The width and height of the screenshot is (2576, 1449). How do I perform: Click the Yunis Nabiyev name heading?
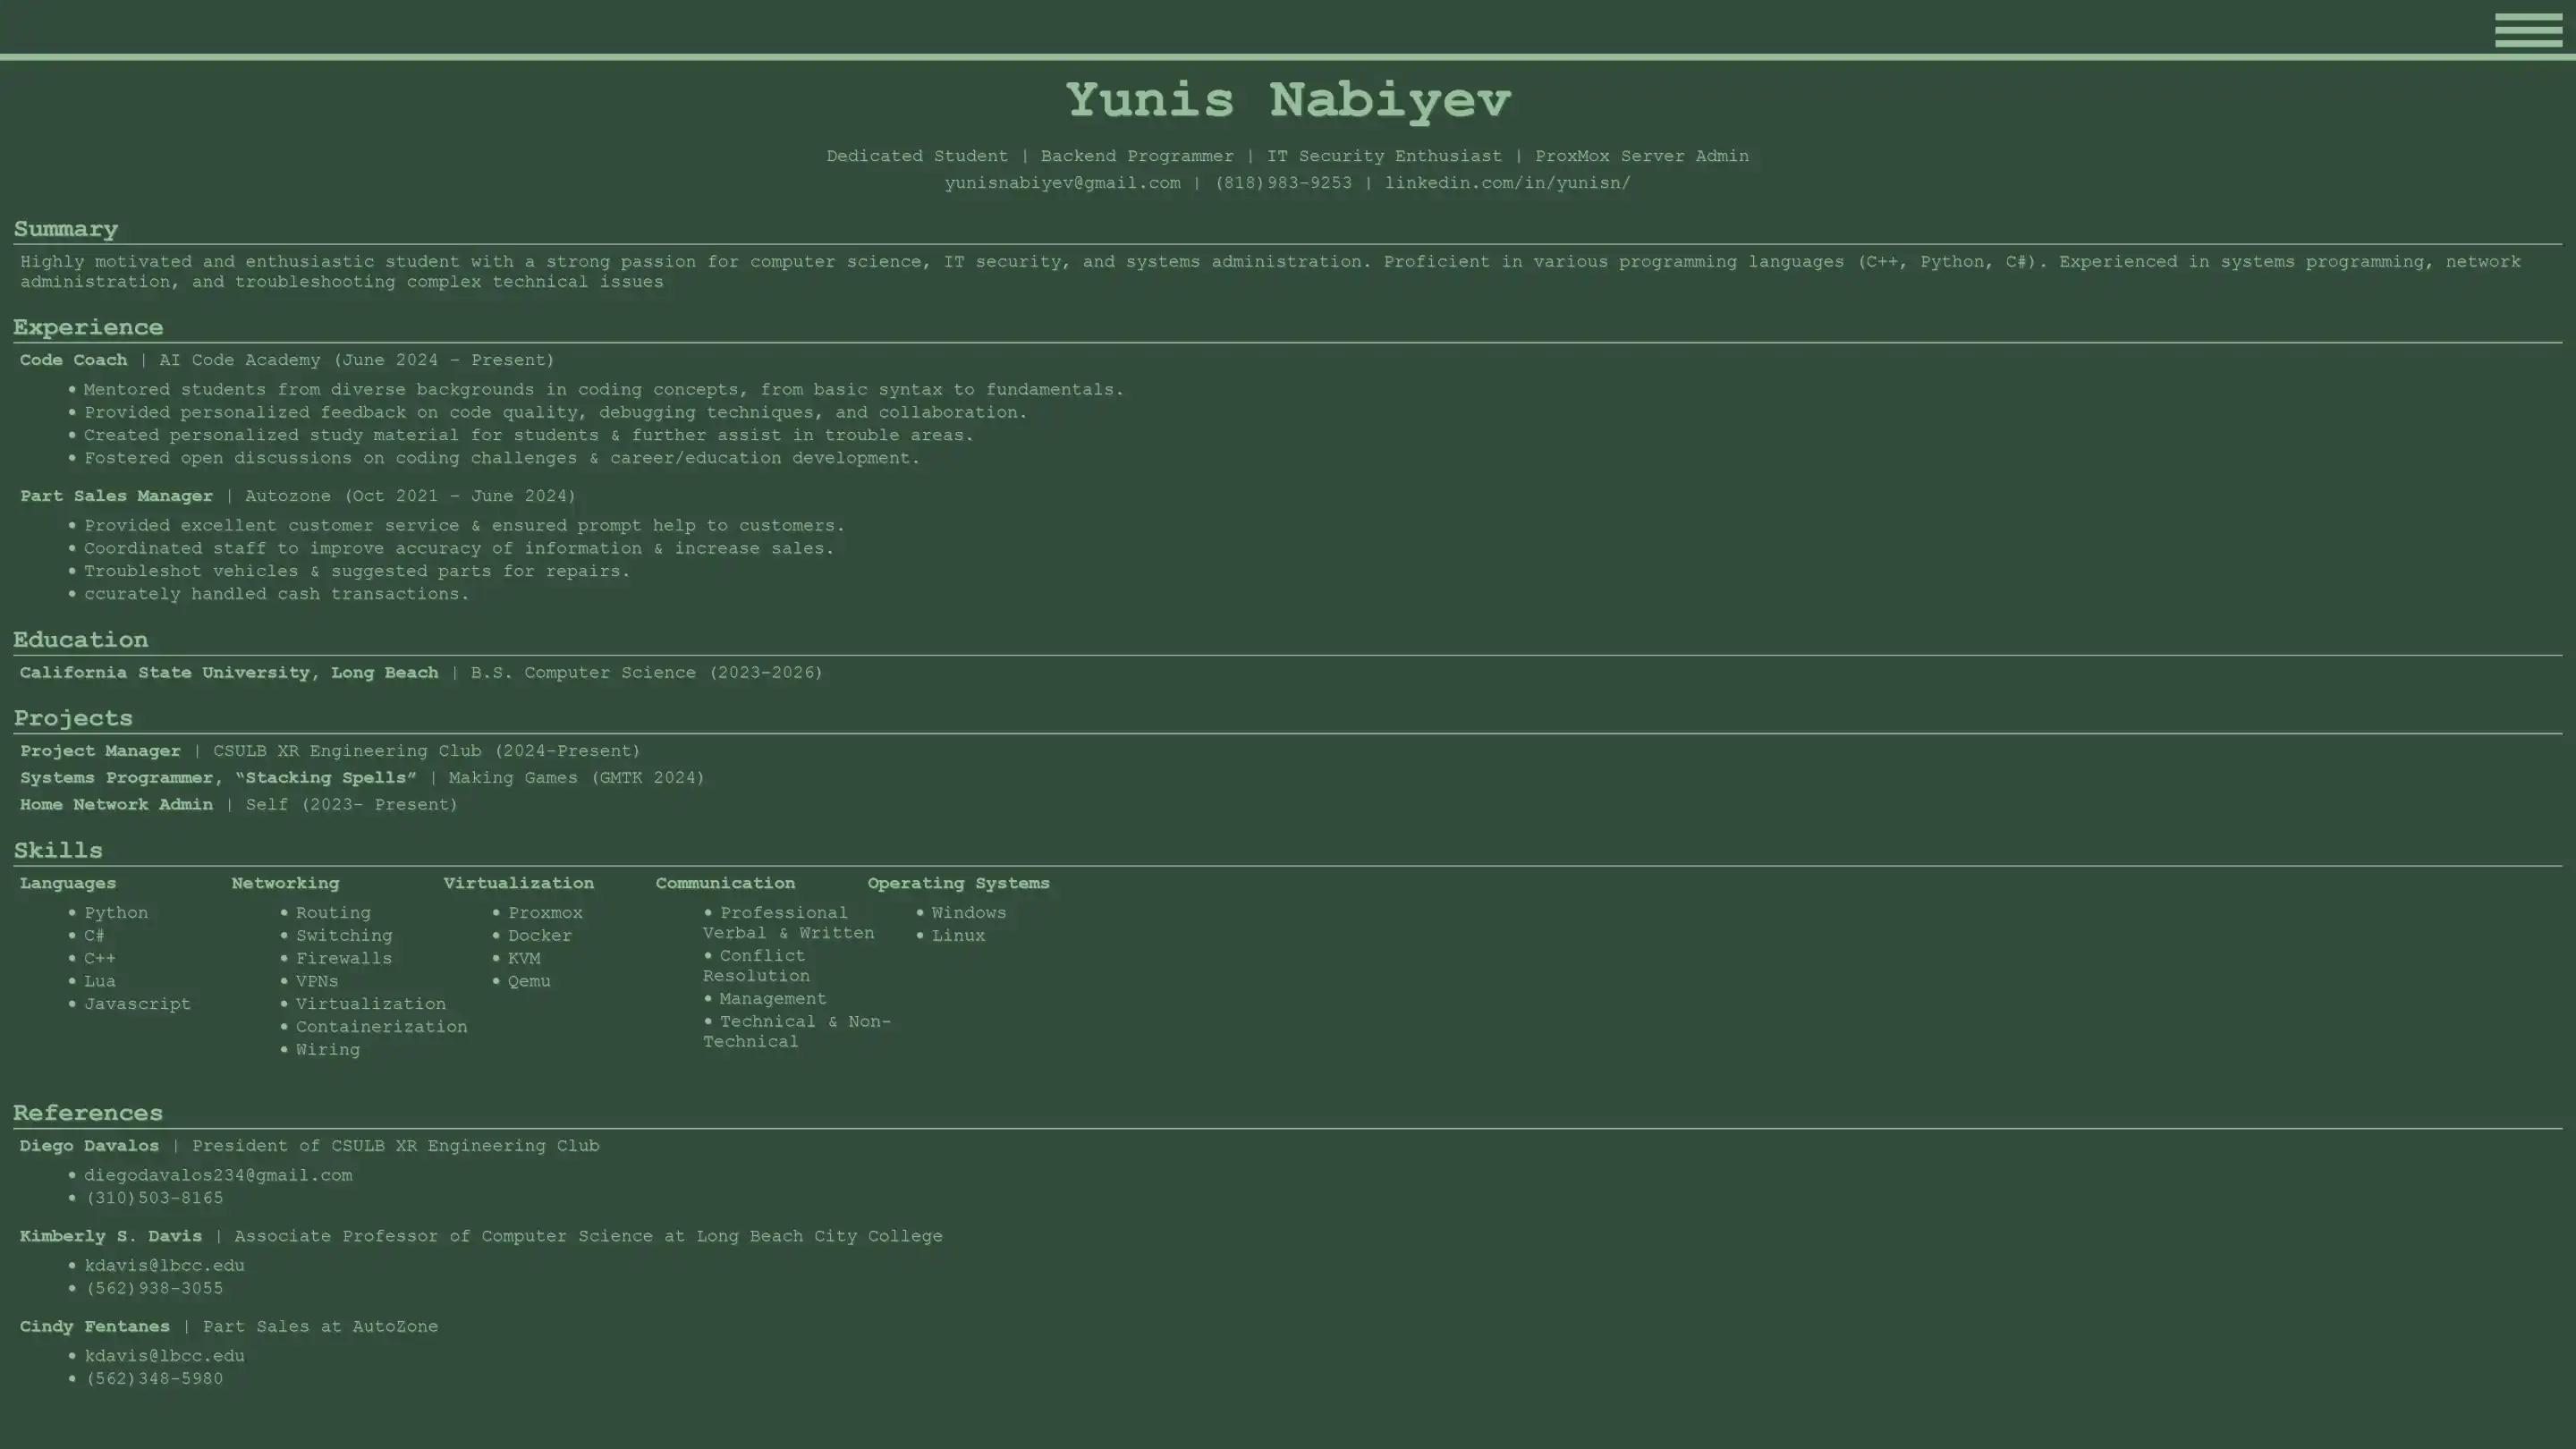click(x=1287, y=101)
